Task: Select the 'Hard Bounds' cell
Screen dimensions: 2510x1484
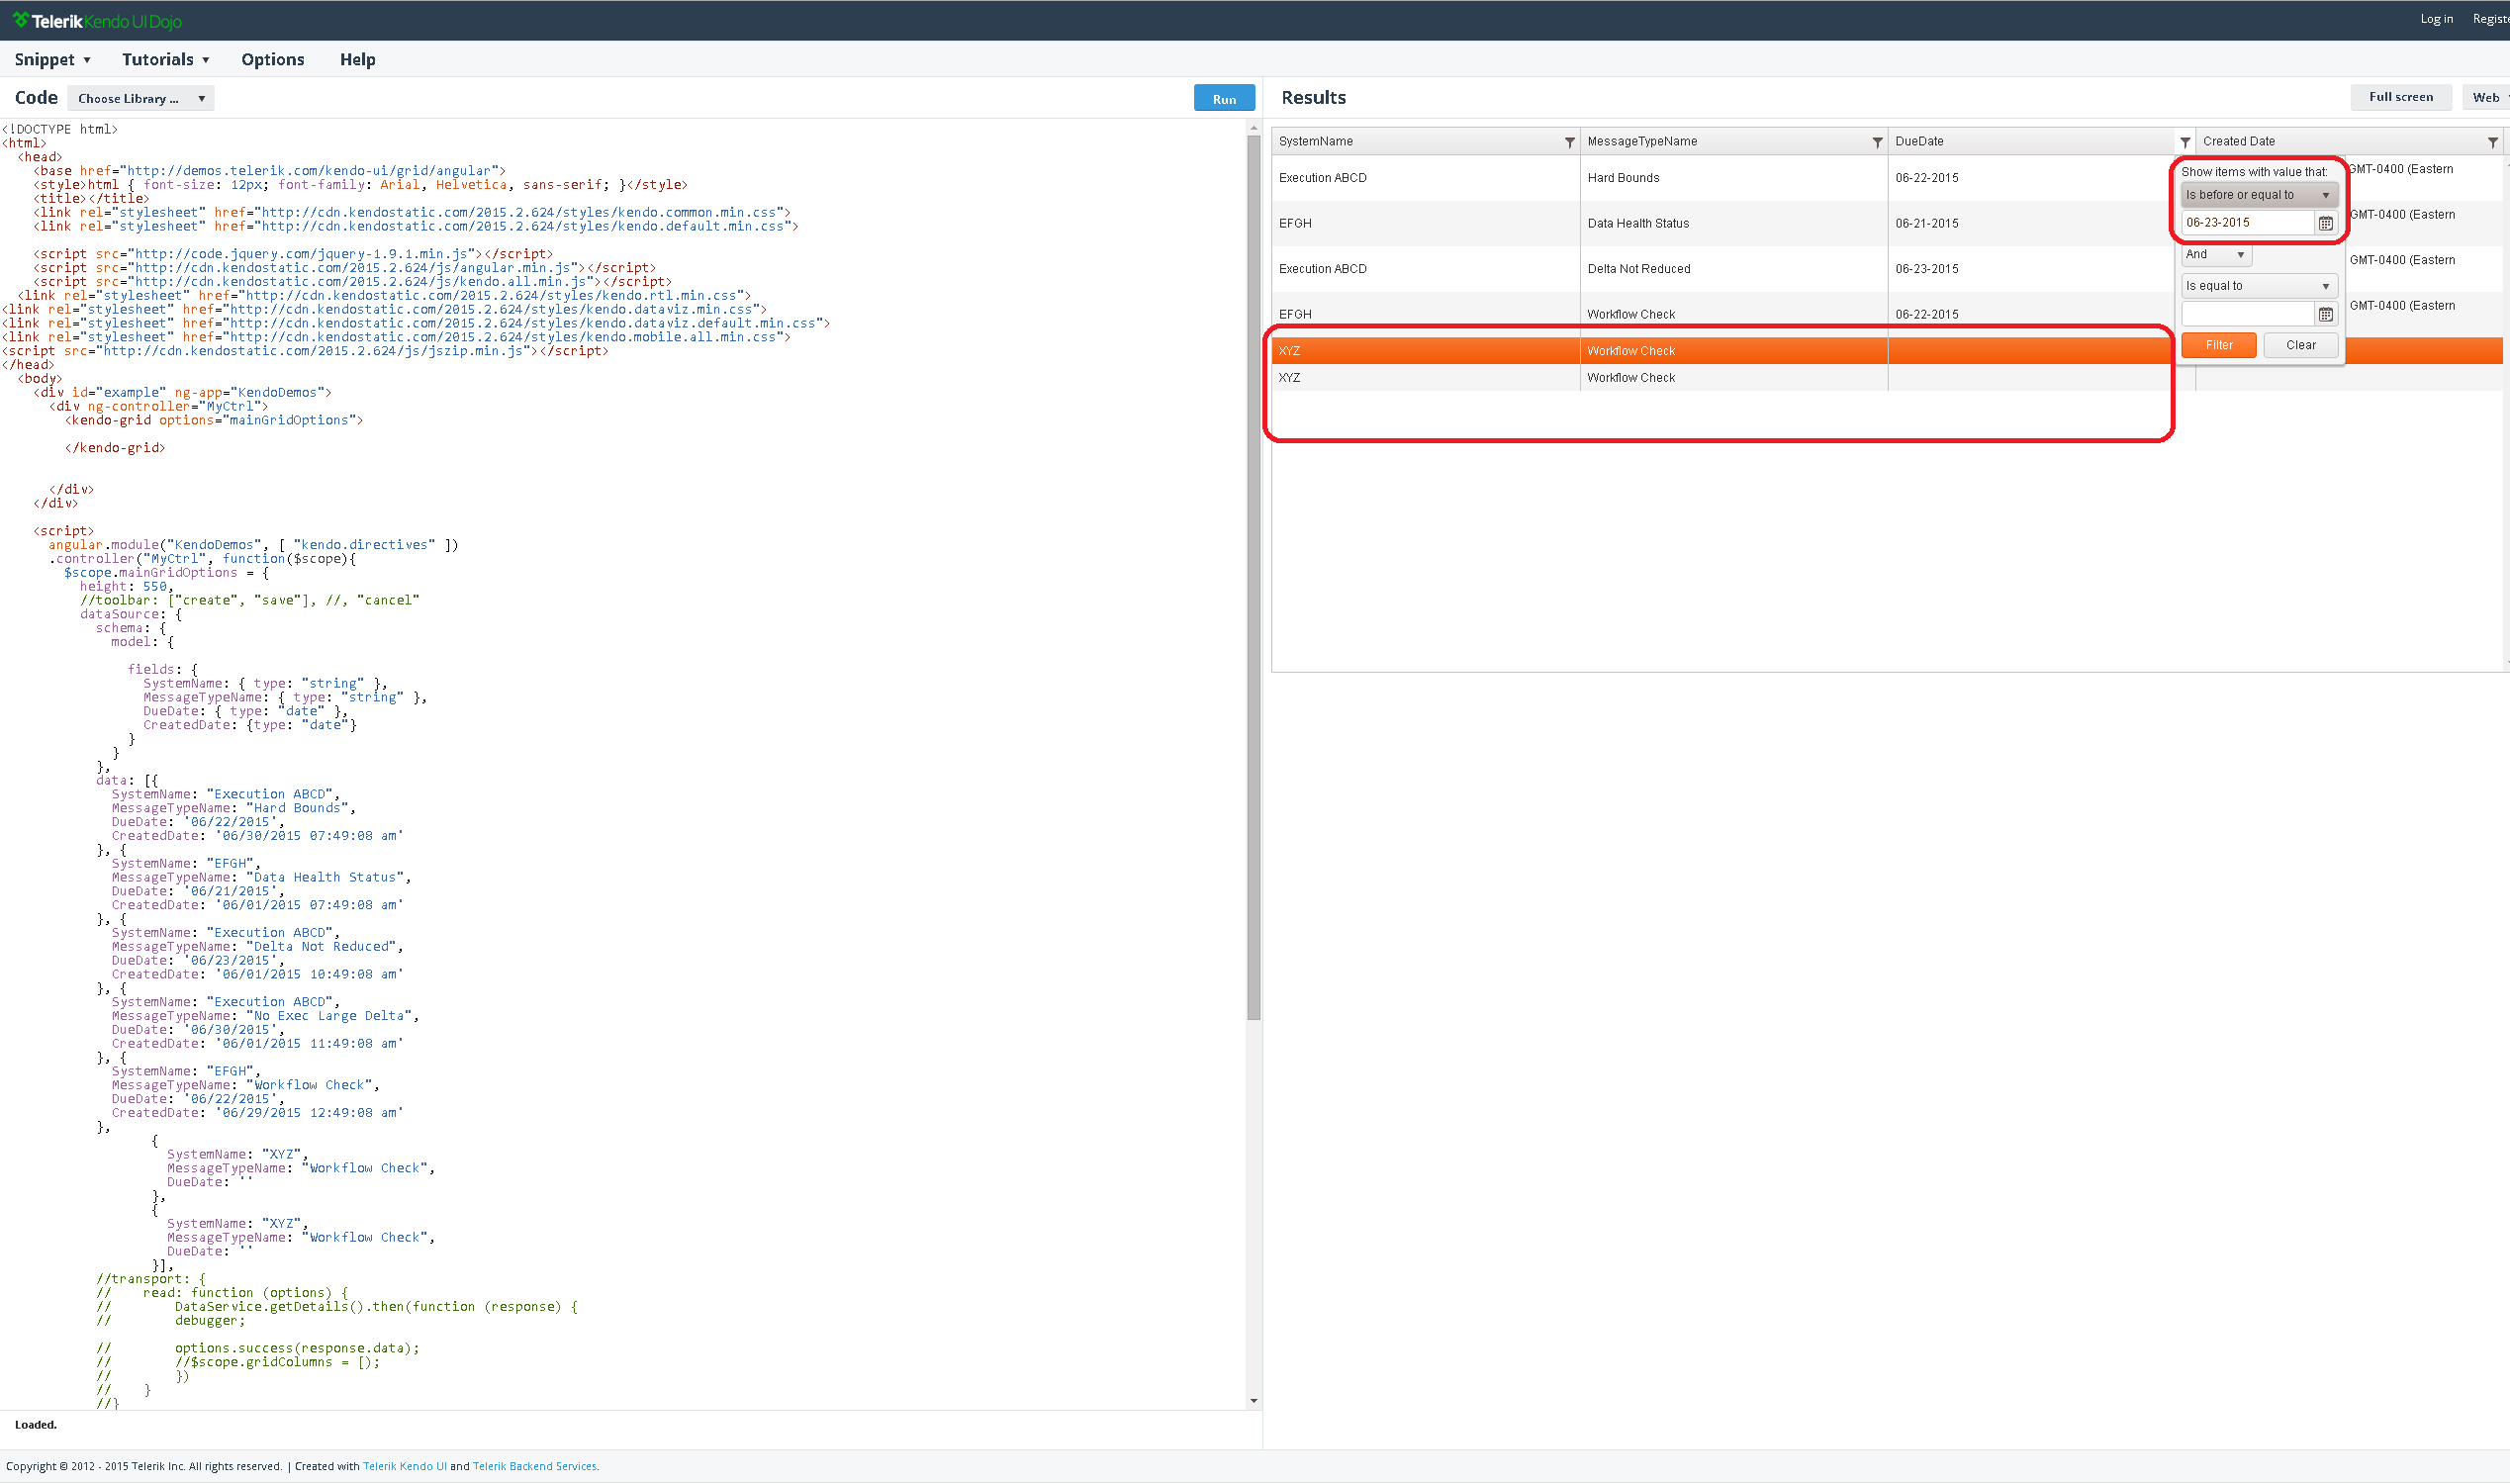Action: click(x=1733, y=178)
